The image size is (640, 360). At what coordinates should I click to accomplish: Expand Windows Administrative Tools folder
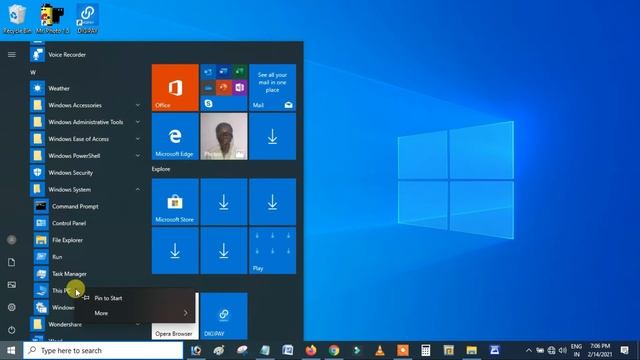coord(86,122)
